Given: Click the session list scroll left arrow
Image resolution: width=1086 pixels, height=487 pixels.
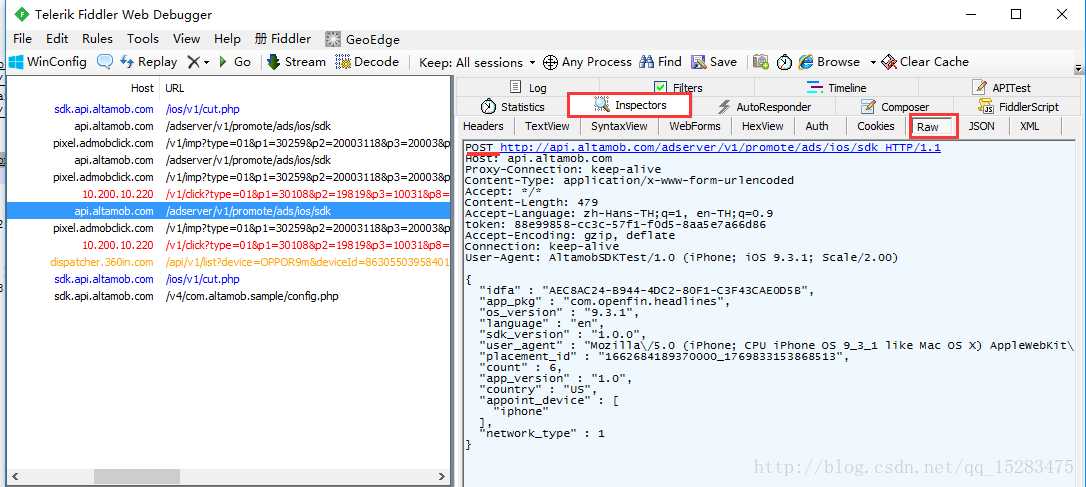Looking at the screenshot, I should (x=15, y=477).
